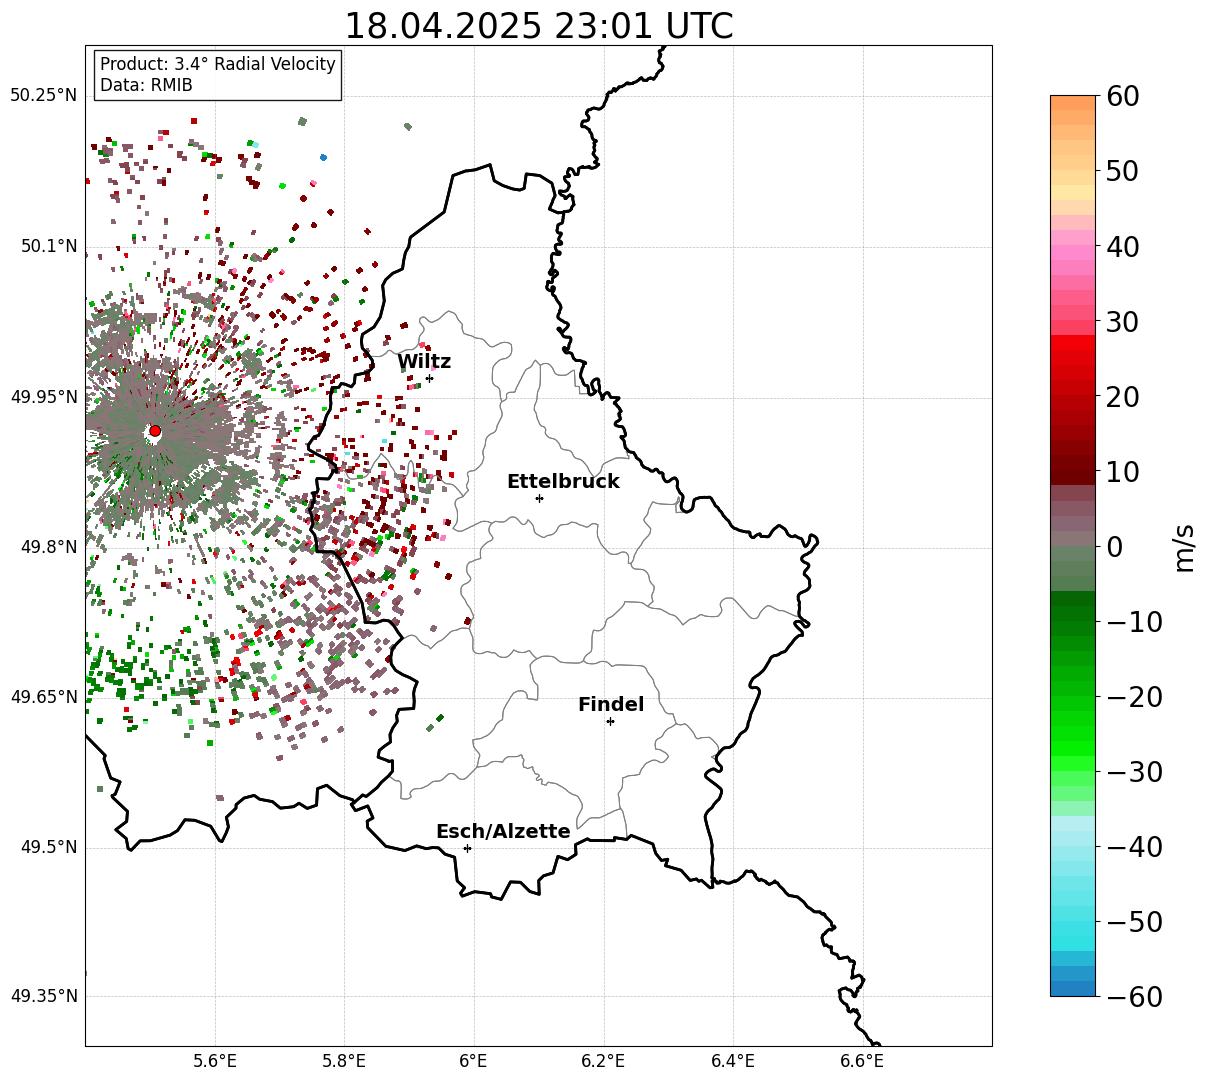This screenshot has width=1207, height=1081.
Task: Click the 49.65°N latitude label
Action: 43,697
